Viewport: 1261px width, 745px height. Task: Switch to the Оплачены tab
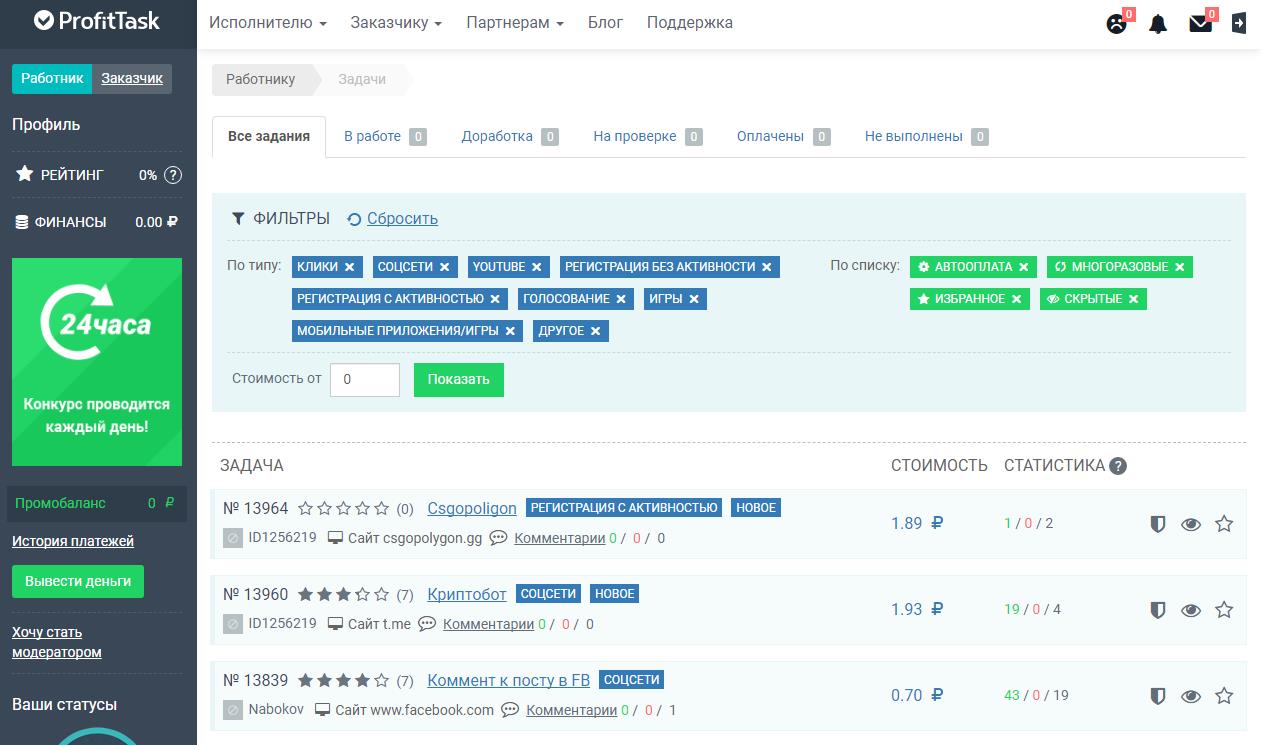(x=784, y=137)
